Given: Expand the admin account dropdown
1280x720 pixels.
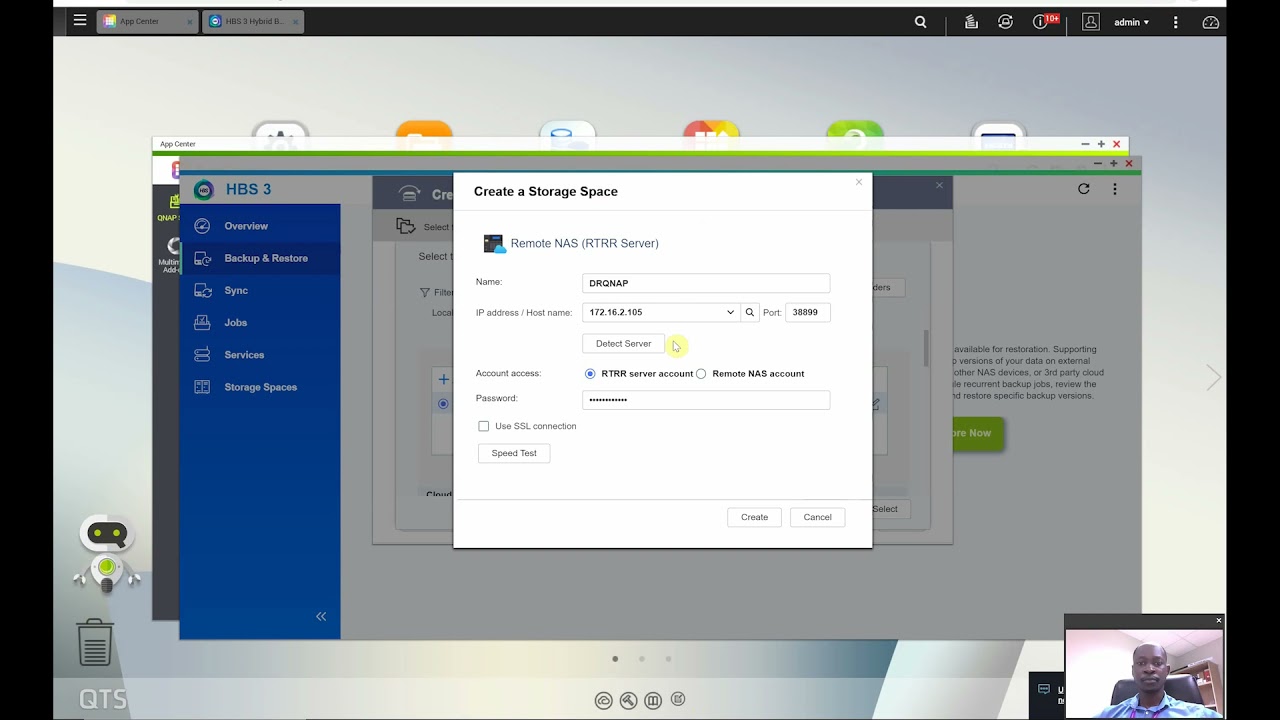Looking at the screenshot, I should coord(1132,22).
